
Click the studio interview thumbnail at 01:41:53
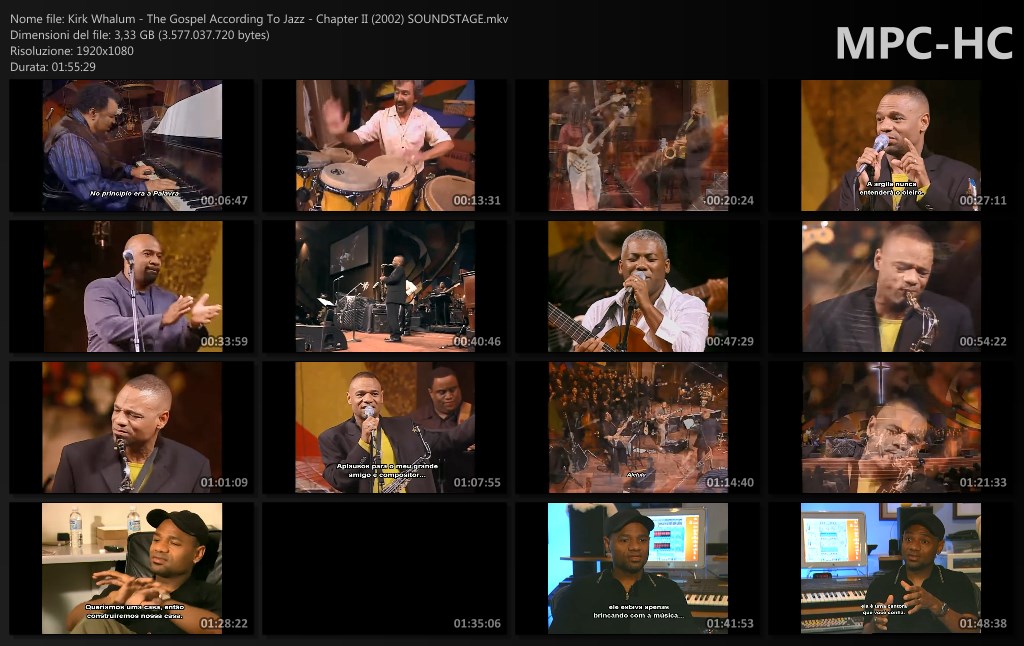(x=638, y=568)
